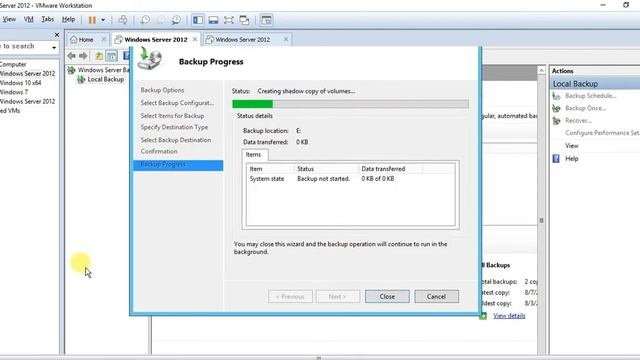Select Windows 7 in the library

(x=14, y=92)
